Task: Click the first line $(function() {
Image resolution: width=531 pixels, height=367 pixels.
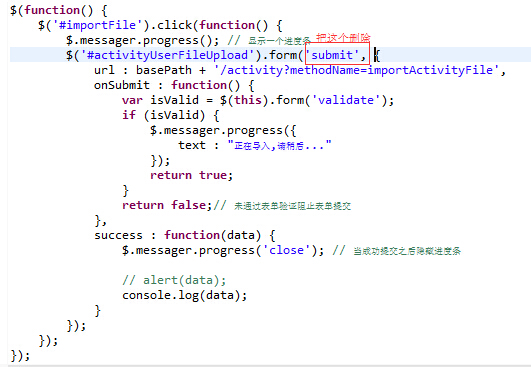Action: coord(59,10)
